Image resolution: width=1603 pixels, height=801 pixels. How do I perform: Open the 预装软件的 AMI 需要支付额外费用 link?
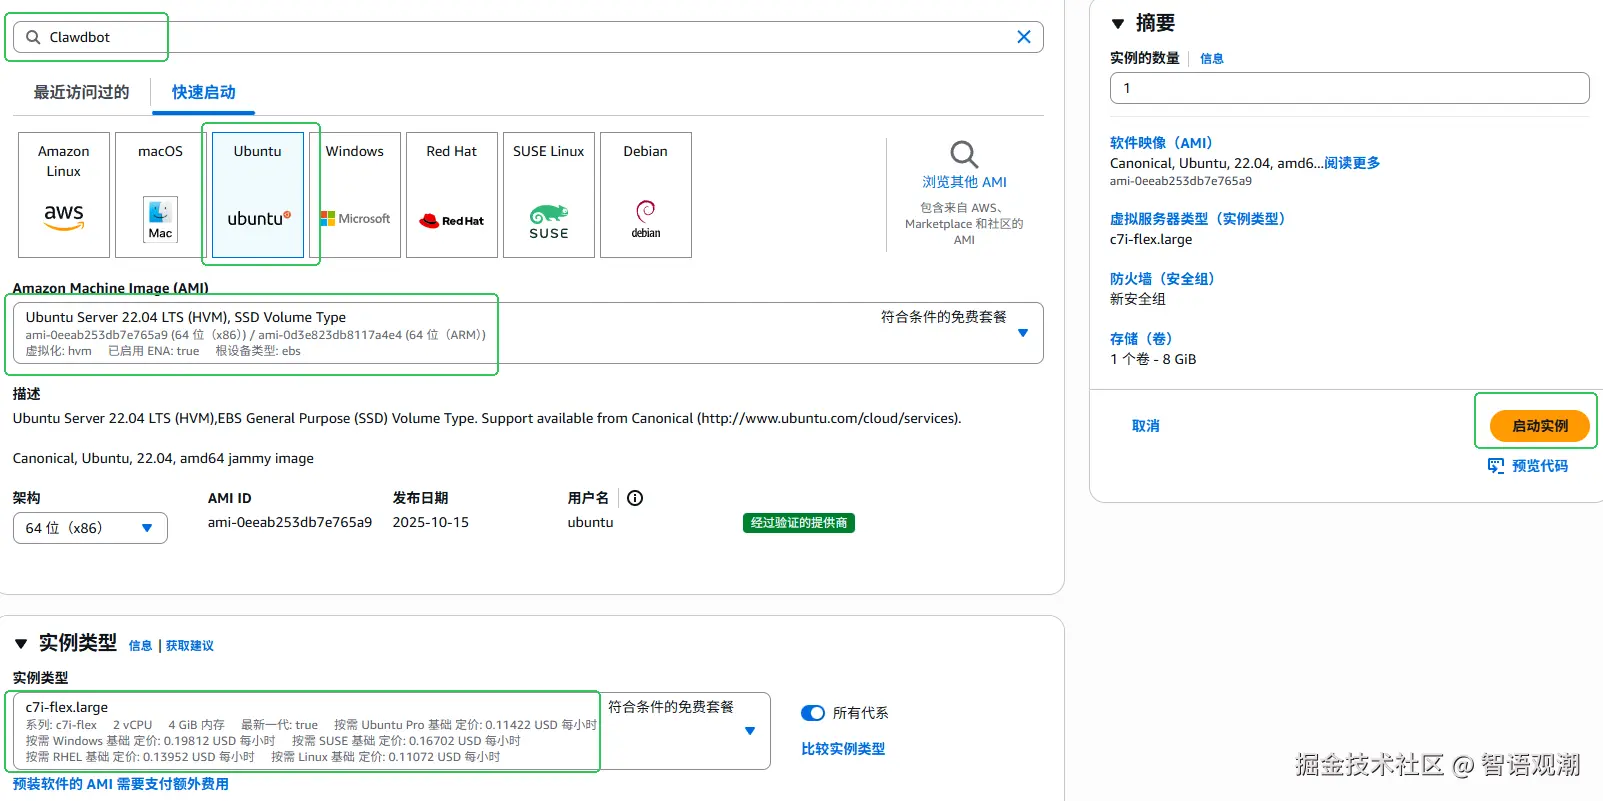(121, 784)
